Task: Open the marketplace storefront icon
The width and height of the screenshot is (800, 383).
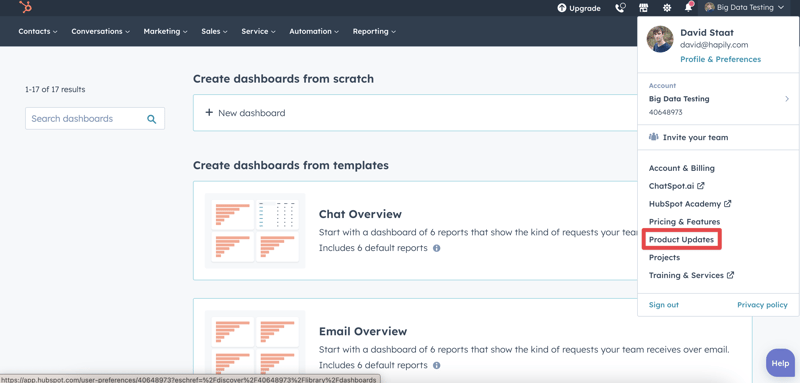Action: click(x=643, y=8)
